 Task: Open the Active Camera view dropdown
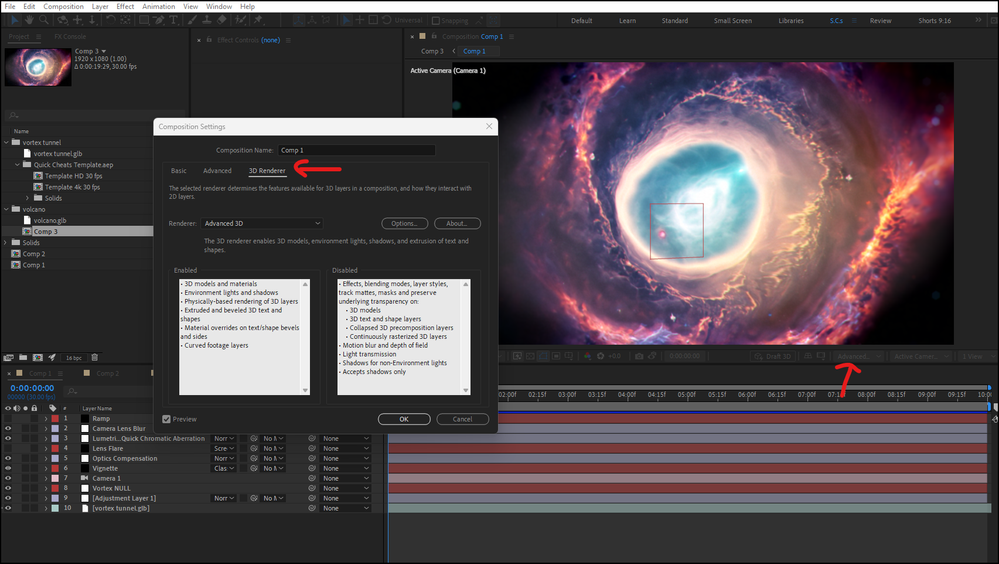(921, 356)
